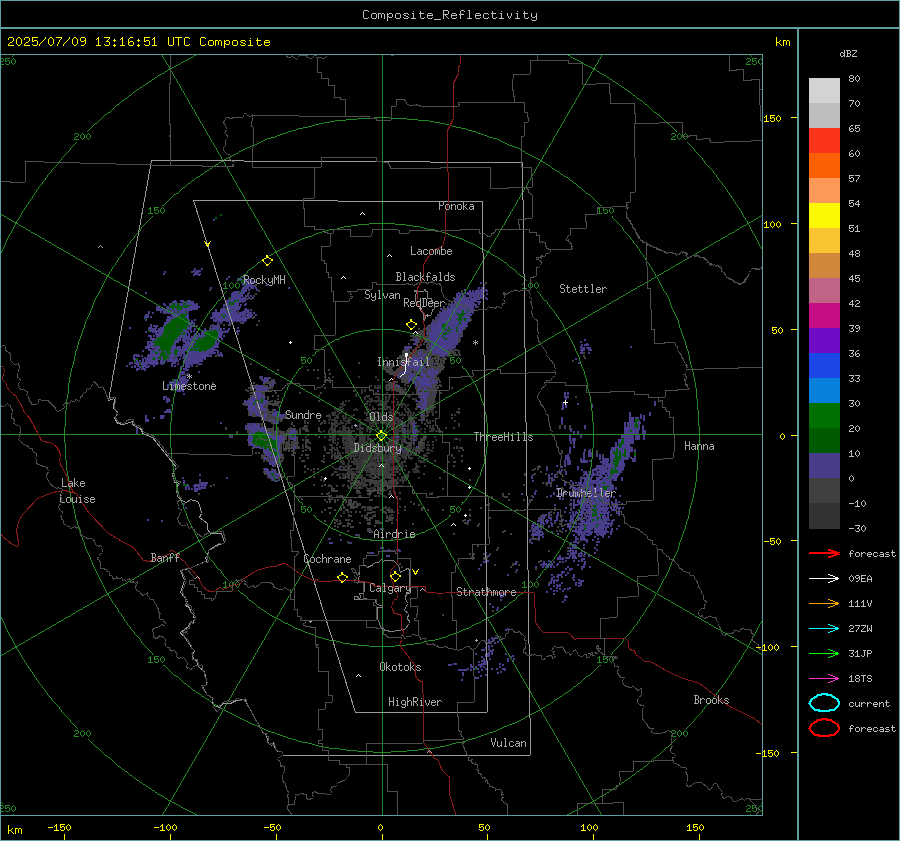Select the orange 57-60 dBZ color block
This screenshot has height=841, width=900.
point(824,166)
